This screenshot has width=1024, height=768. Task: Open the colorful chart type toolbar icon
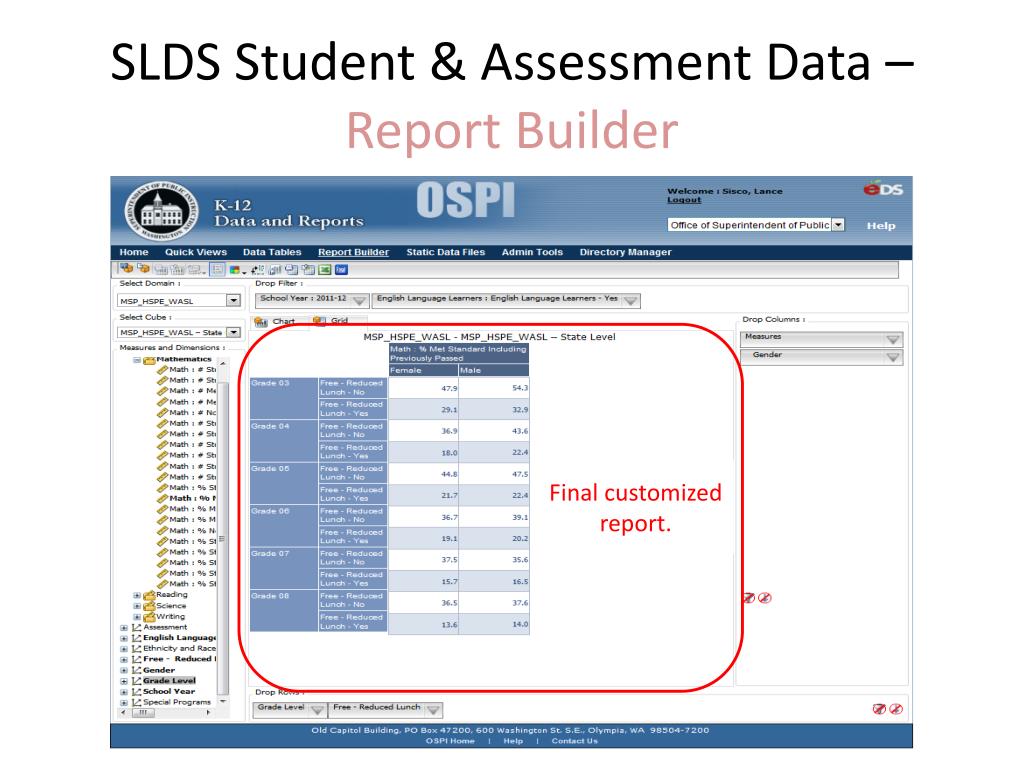(236, 270)
